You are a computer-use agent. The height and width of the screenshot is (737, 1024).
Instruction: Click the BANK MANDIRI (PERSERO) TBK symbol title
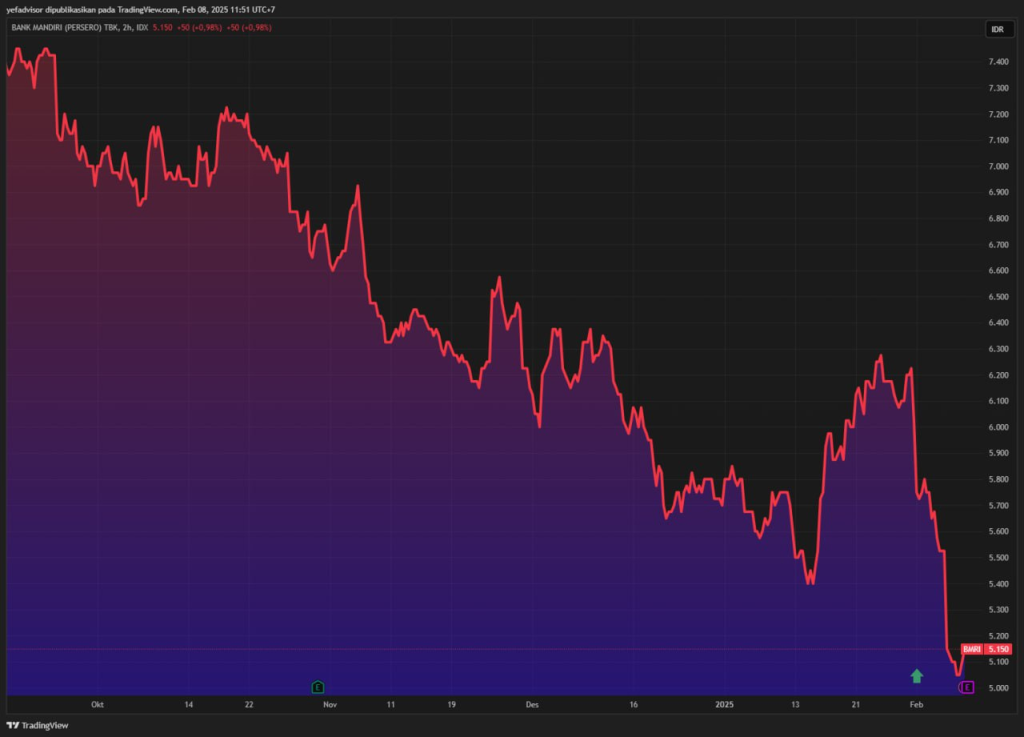tap(62, 27)
